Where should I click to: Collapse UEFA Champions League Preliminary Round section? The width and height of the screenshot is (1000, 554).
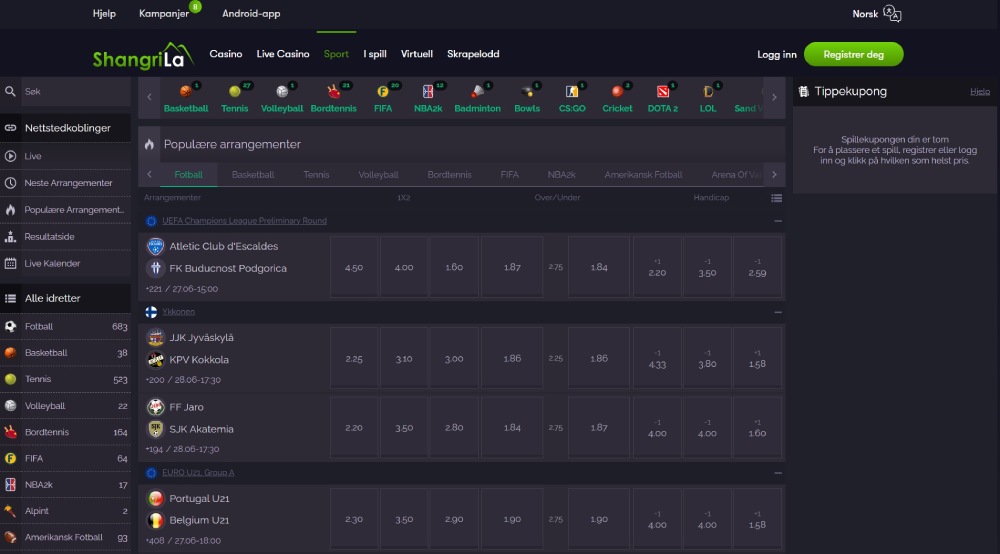coord(777,221)
